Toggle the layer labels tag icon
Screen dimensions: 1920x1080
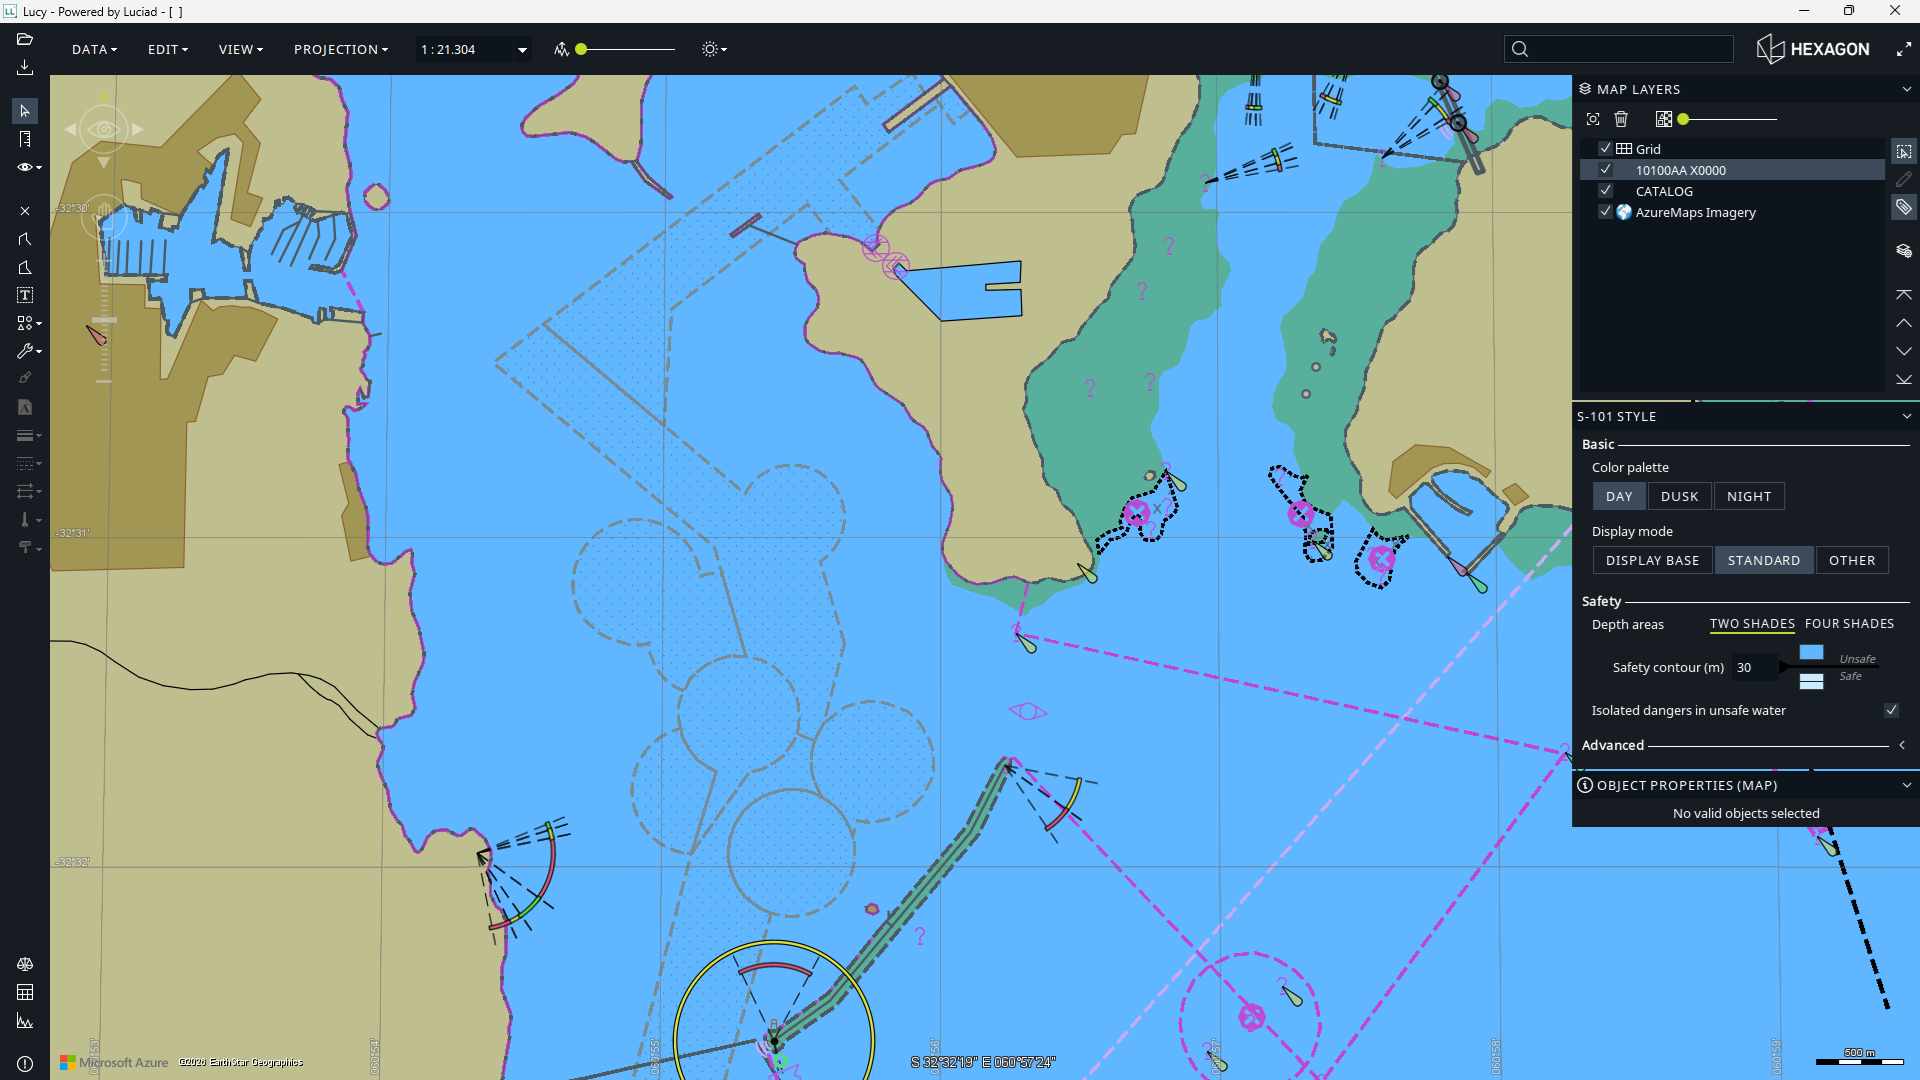[1903, 207]
